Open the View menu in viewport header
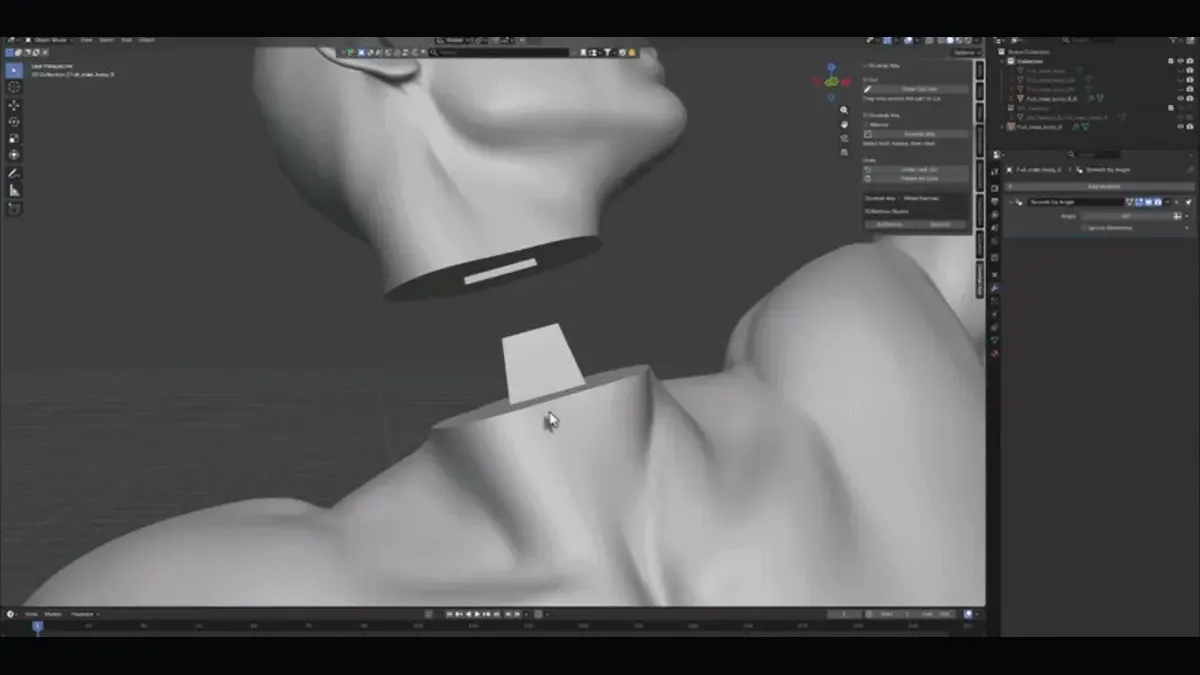The height and width of the screenshot is (675, 1200). pyautogui.click(x=87, y=40)
